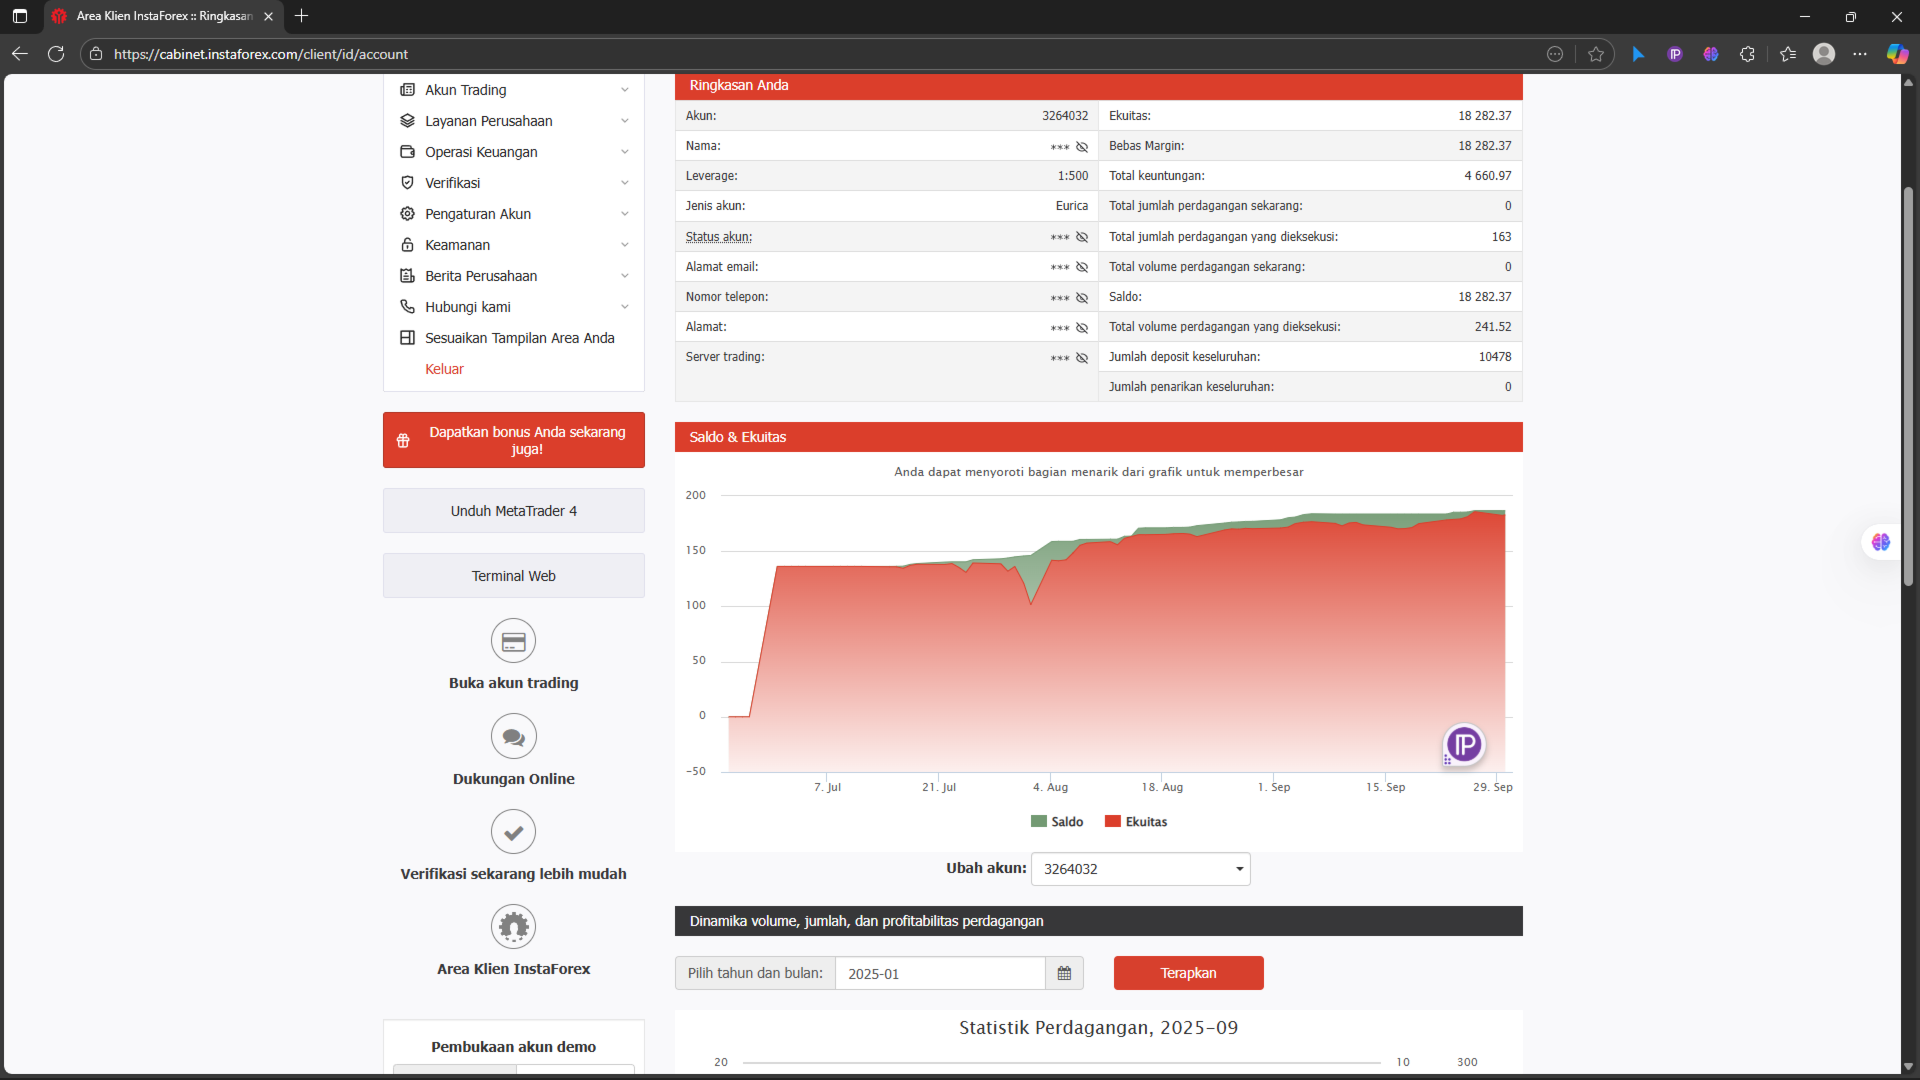Show hidden Alamat email value
Viewport: 1920px width, 1080px height.
click(1081, 267)
